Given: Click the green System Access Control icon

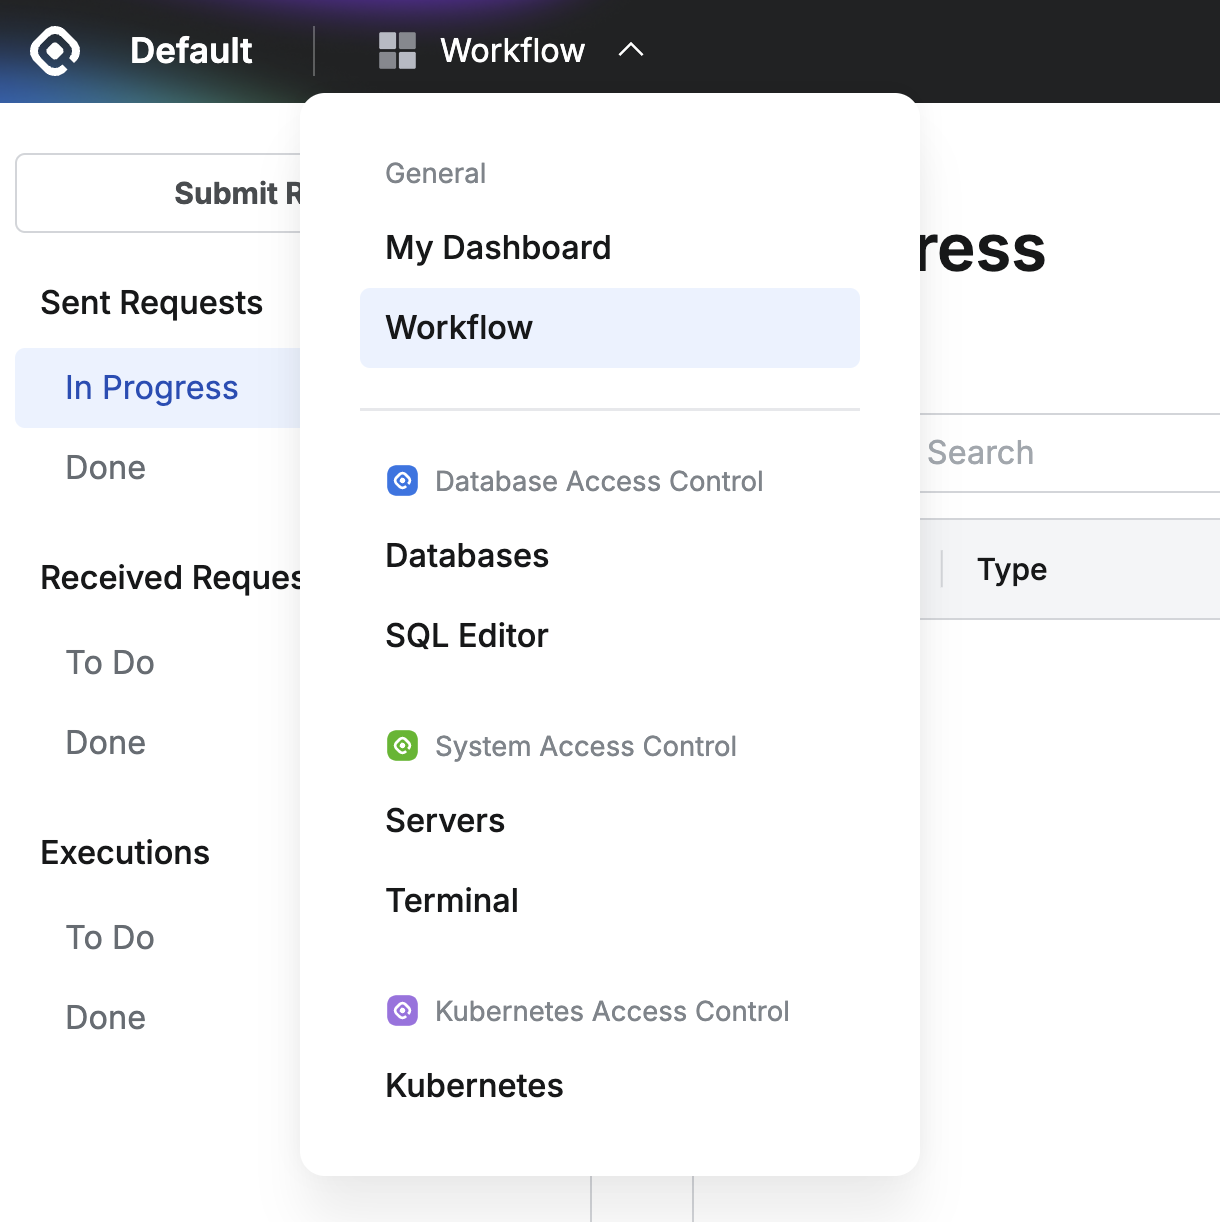Looking at the screenshot, I should (402, 746).
